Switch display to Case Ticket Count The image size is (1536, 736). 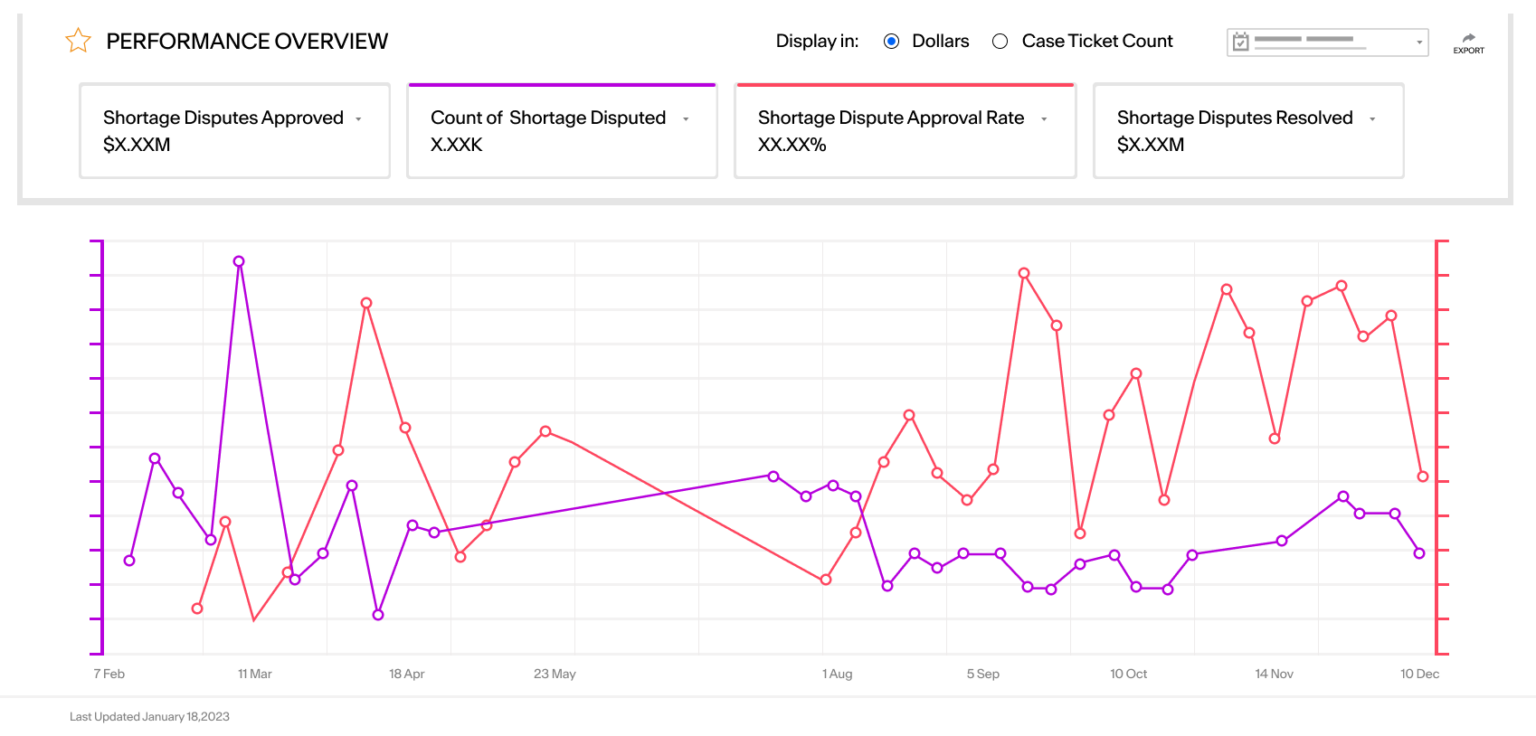coord(1000,42)
